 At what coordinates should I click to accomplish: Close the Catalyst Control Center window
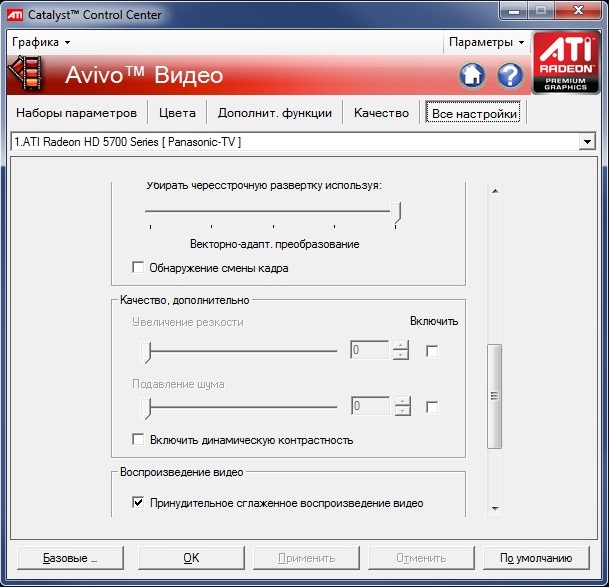[578, 10]
